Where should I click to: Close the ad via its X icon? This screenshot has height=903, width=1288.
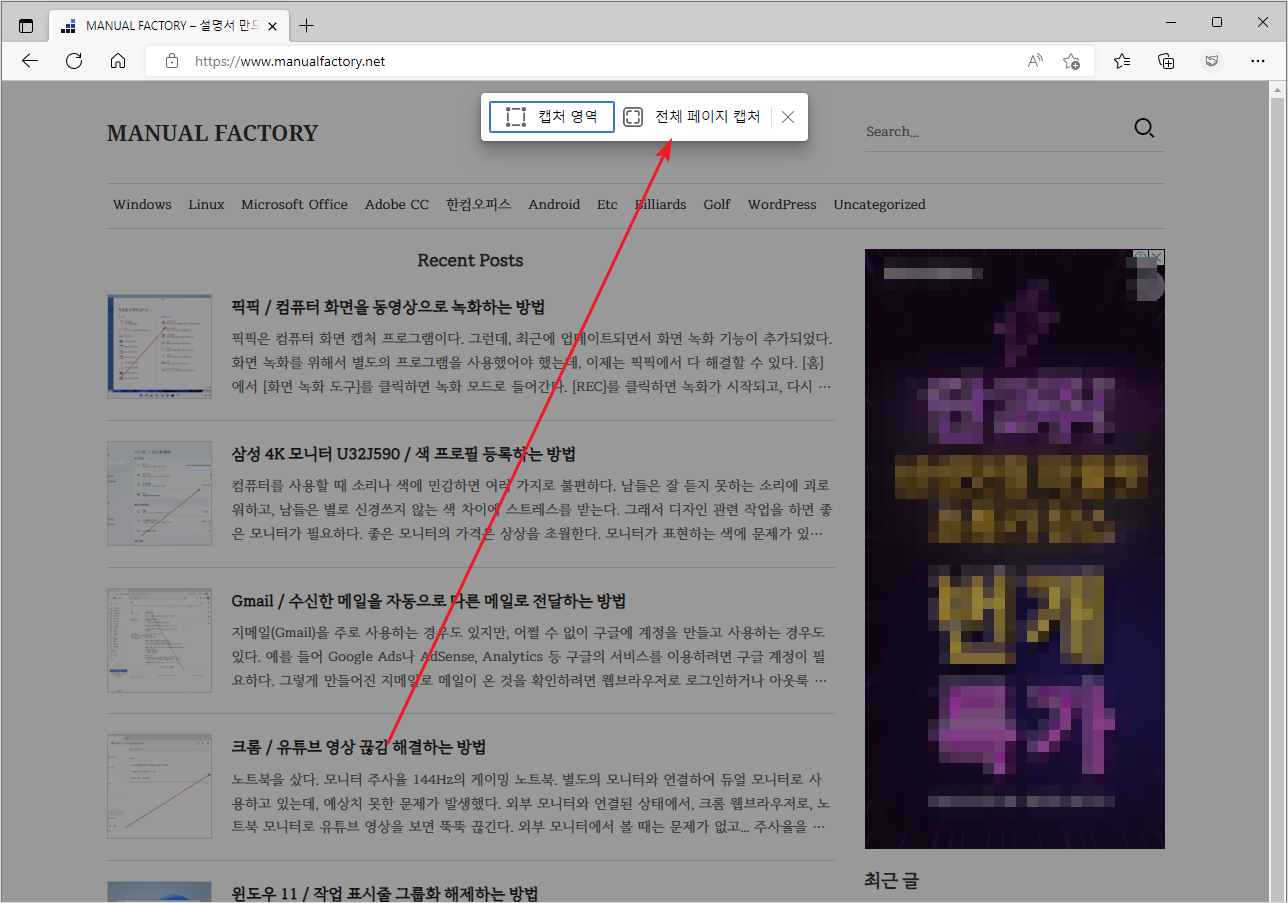click(1157, 257)
